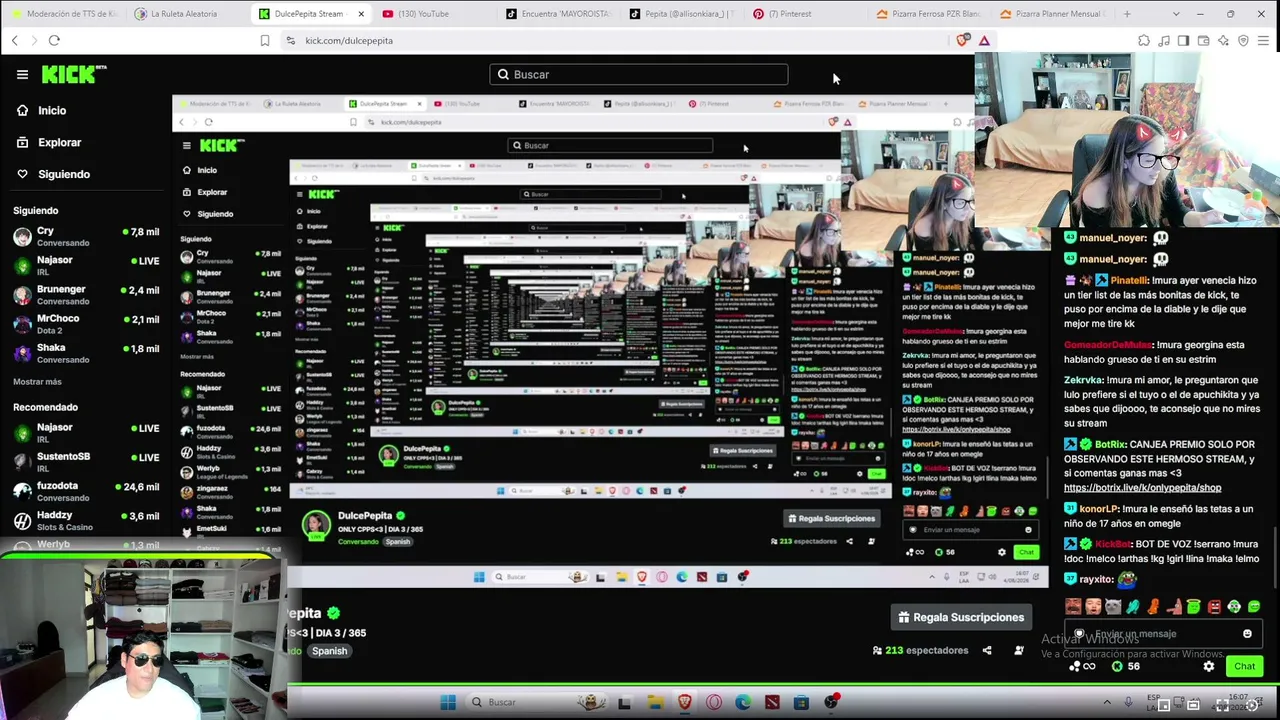Open fuzodota in the recommended channels
The image size is (1280, 720).
(85, 491)
